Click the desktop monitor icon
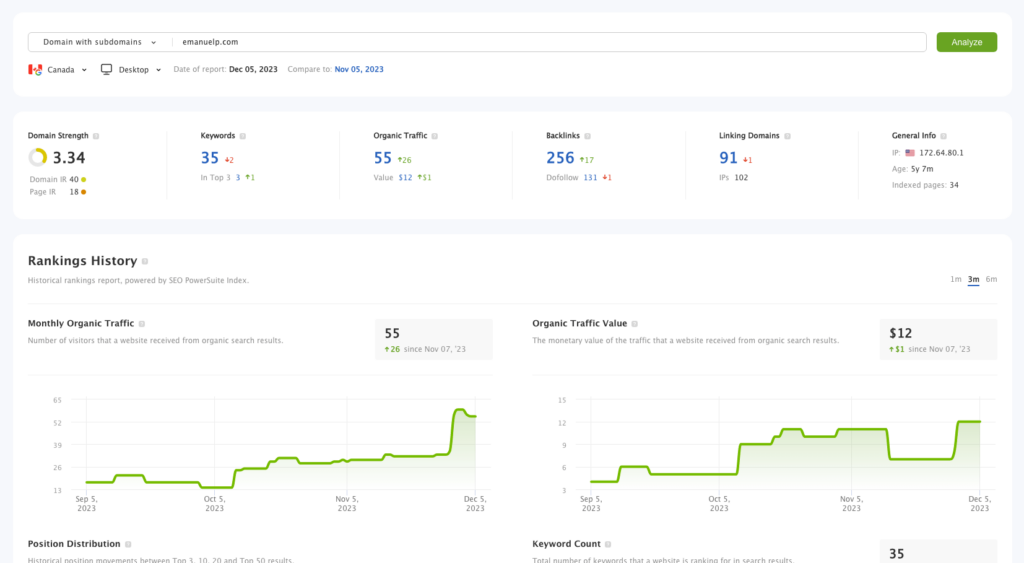The width and height of the screenshot is (1024, 563). [106, 69]
